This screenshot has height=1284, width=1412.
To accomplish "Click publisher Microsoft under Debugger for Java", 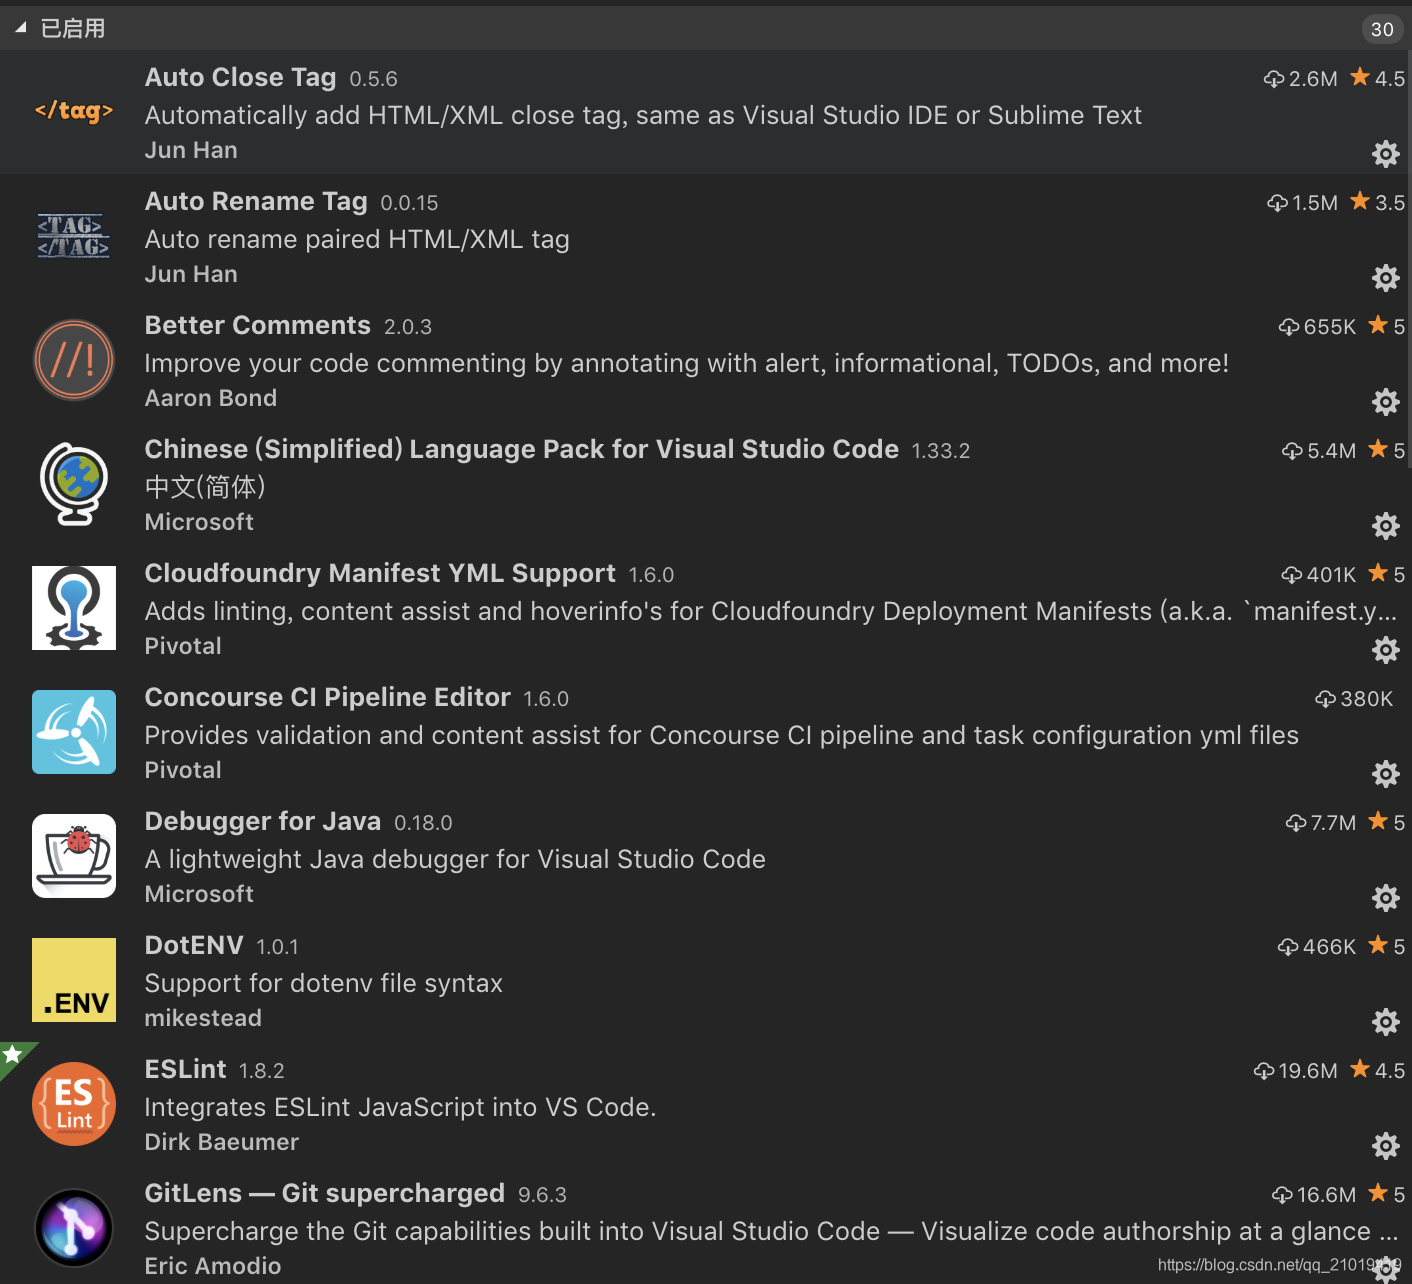I will tap(199, 894).
